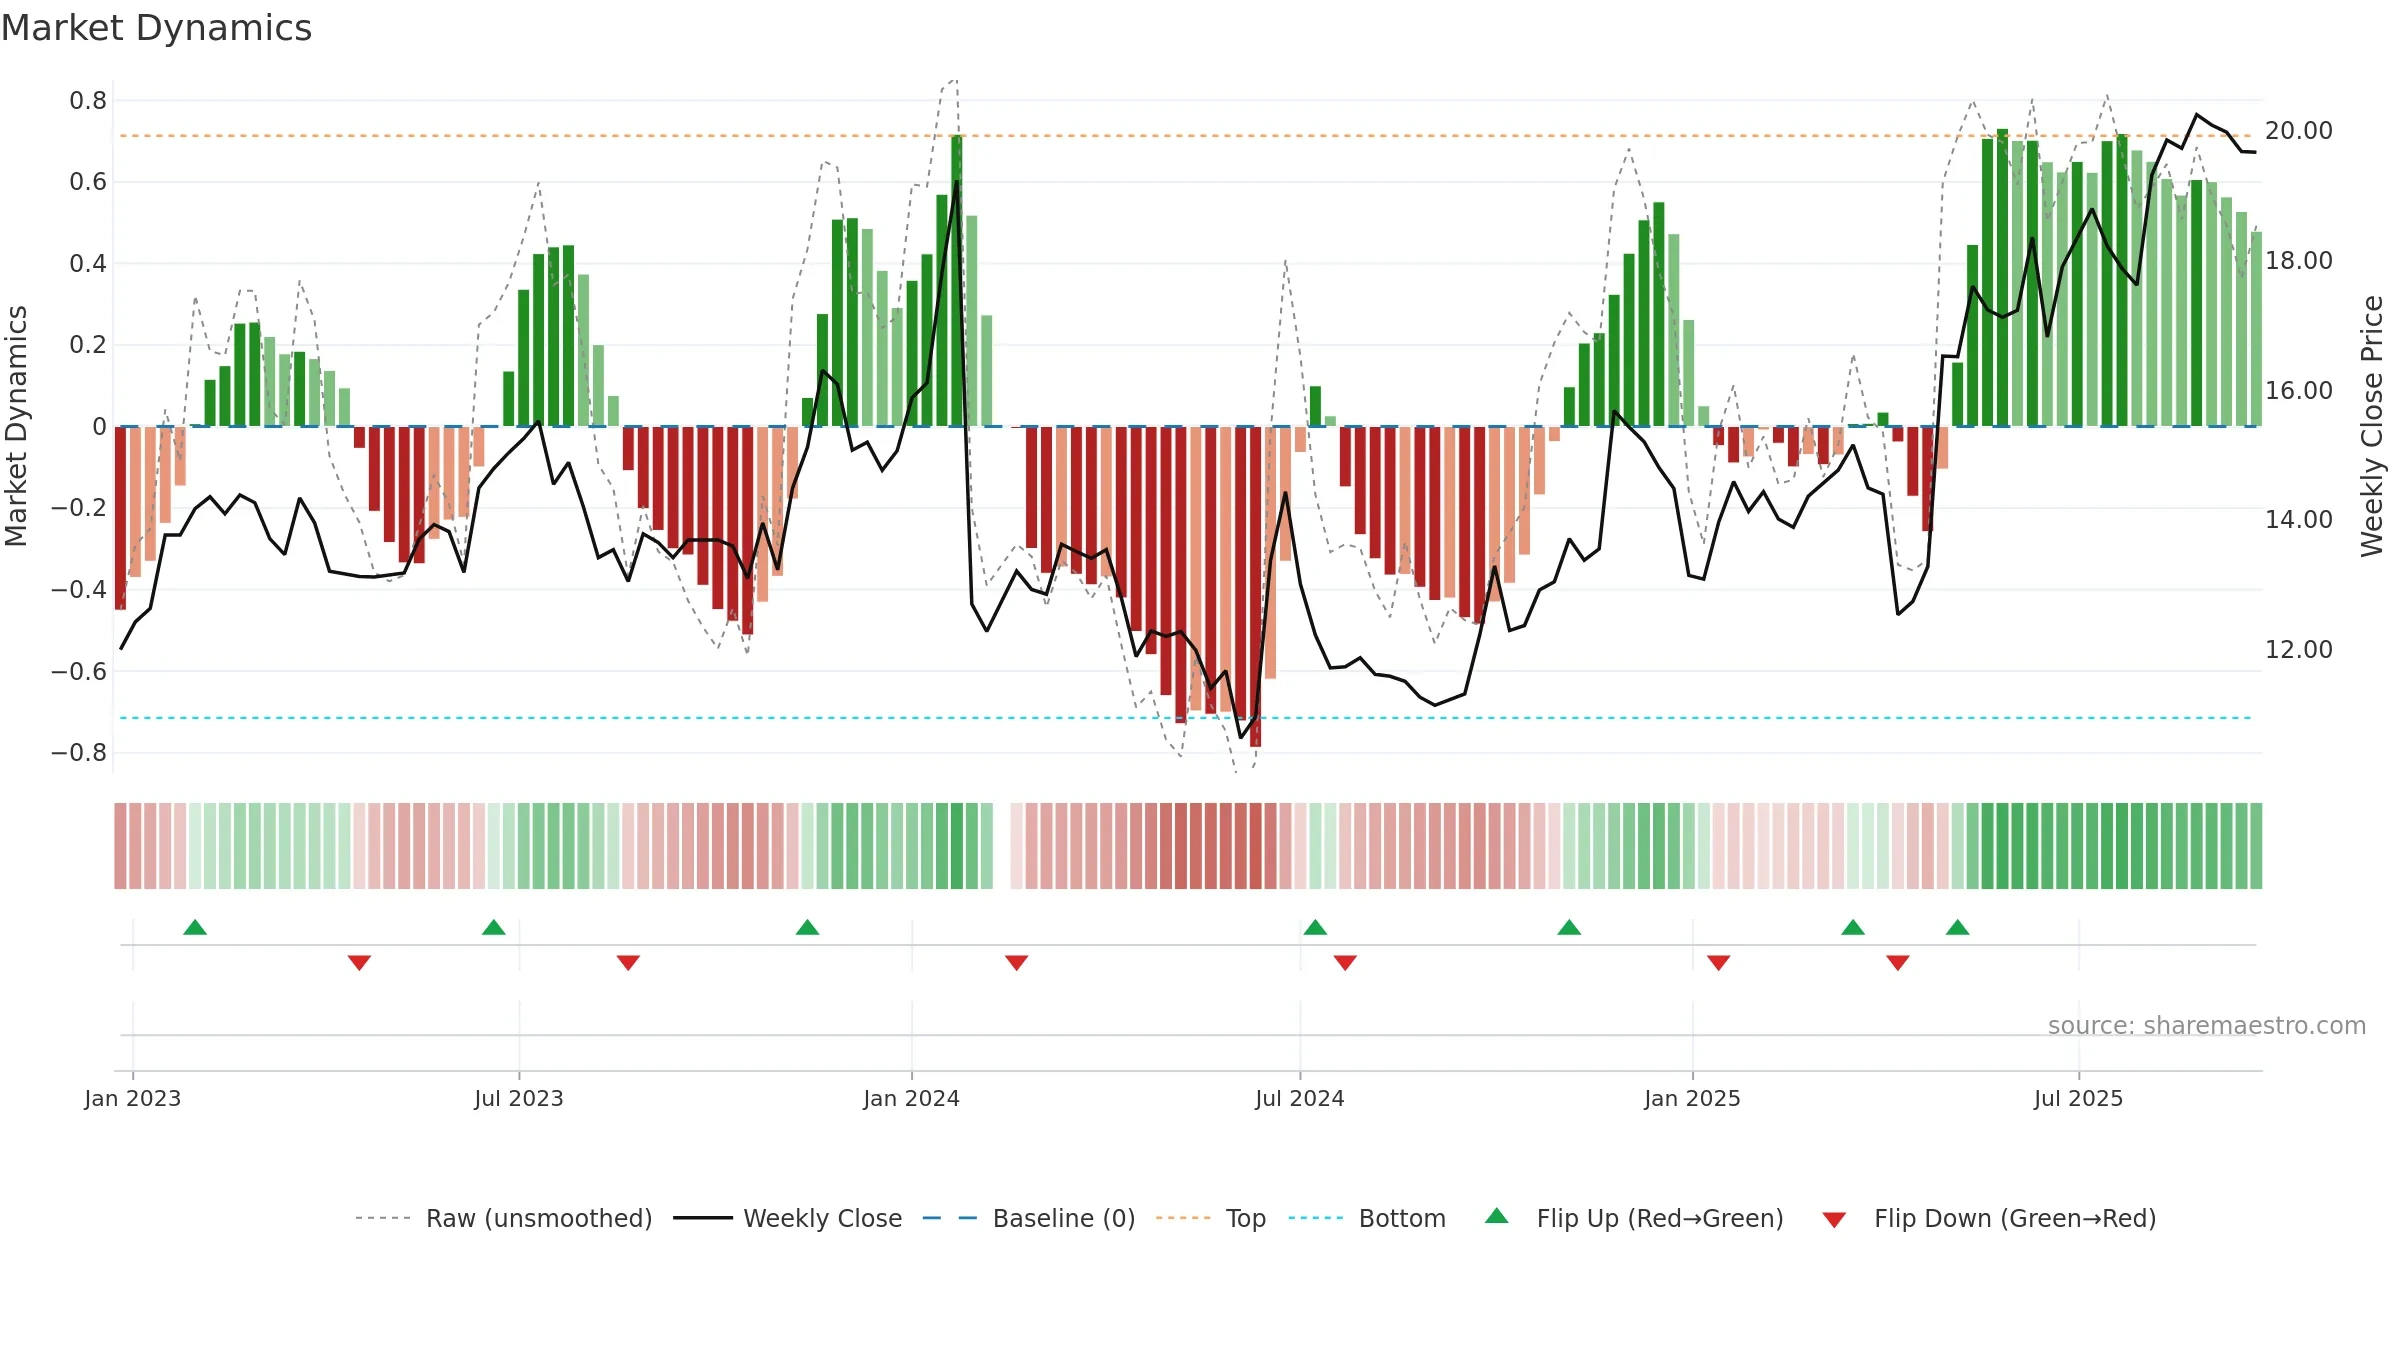
Task: Click the 20.00 price axis label
Action: (x=2299, y=131)
